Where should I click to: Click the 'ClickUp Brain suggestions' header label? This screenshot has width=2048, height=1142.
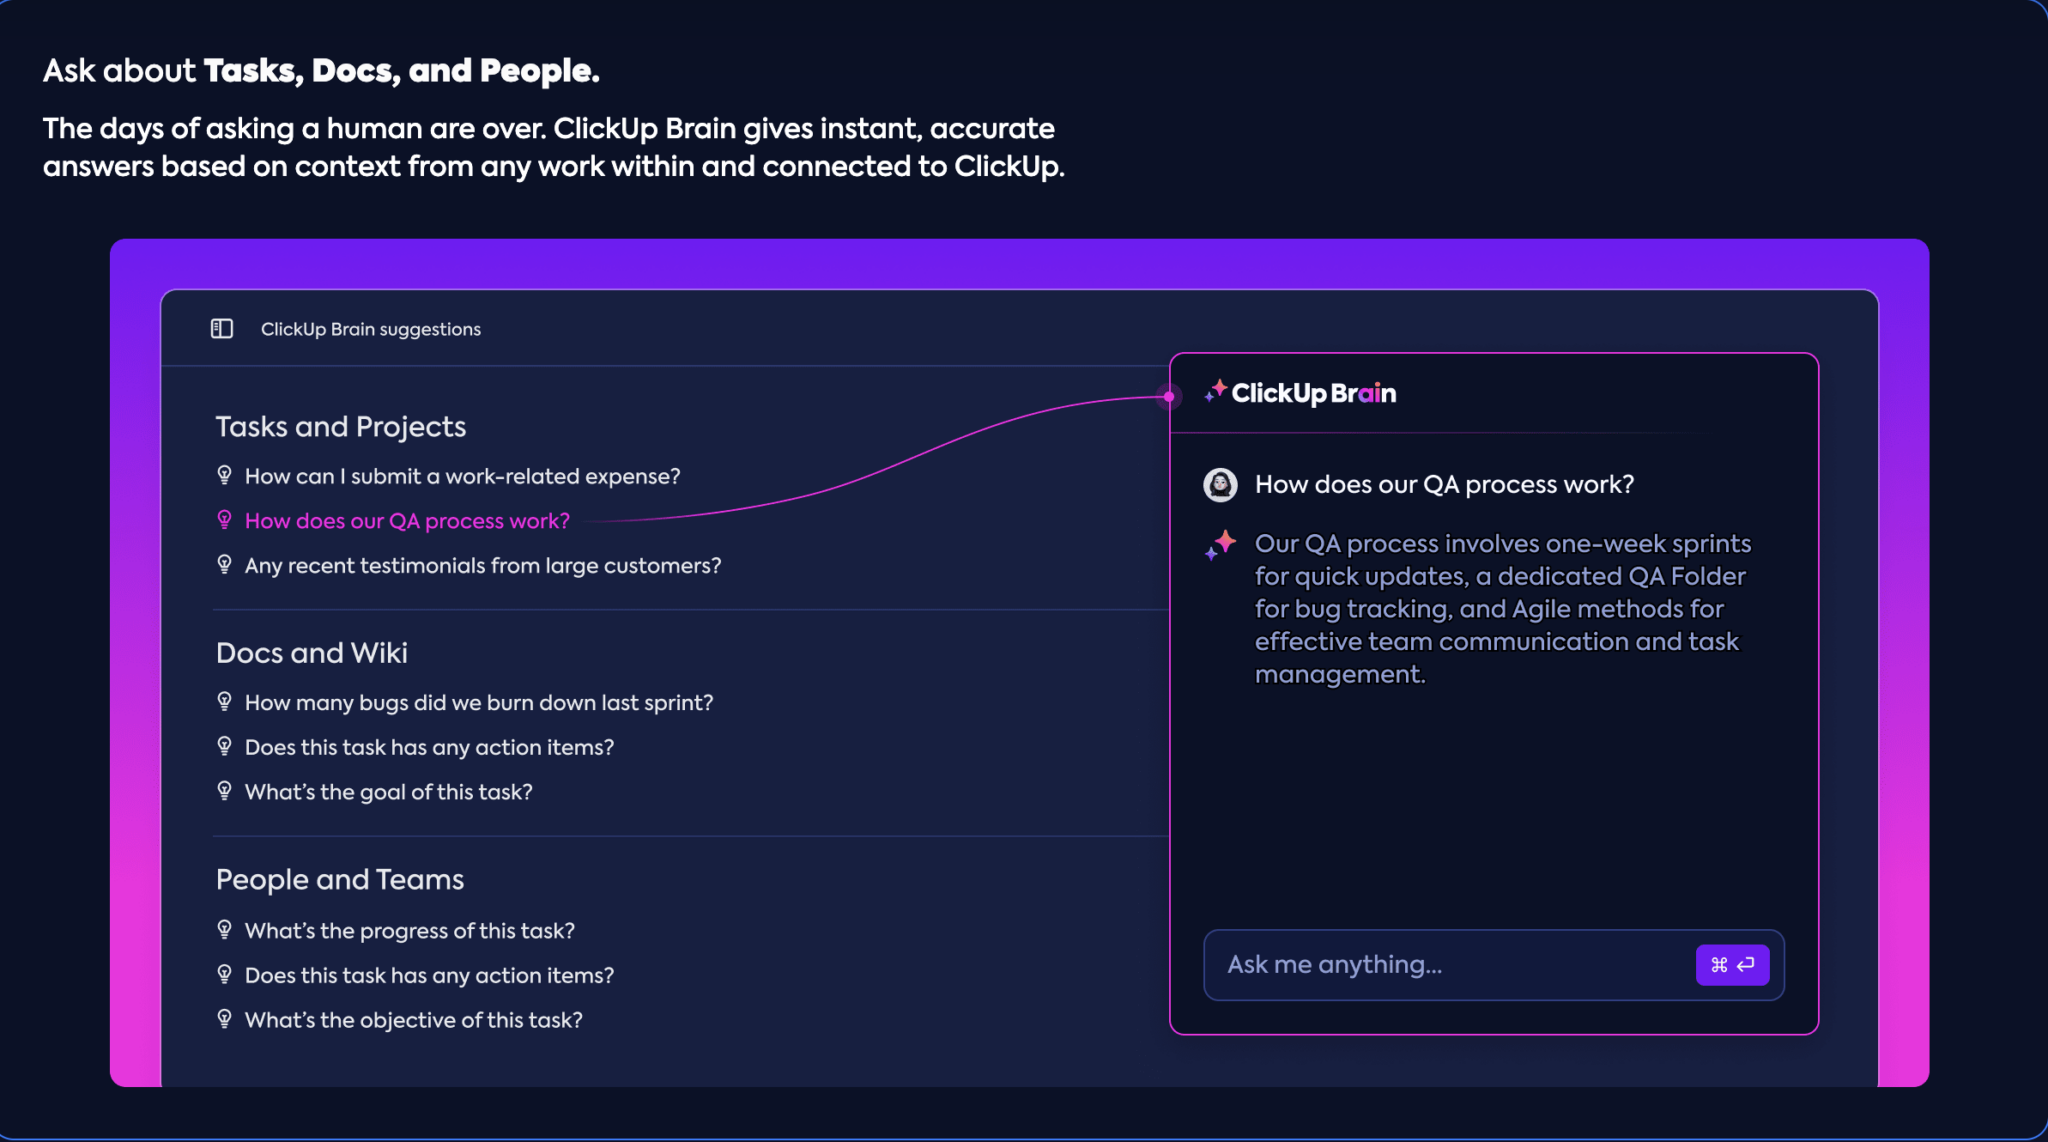coord(371,328)
